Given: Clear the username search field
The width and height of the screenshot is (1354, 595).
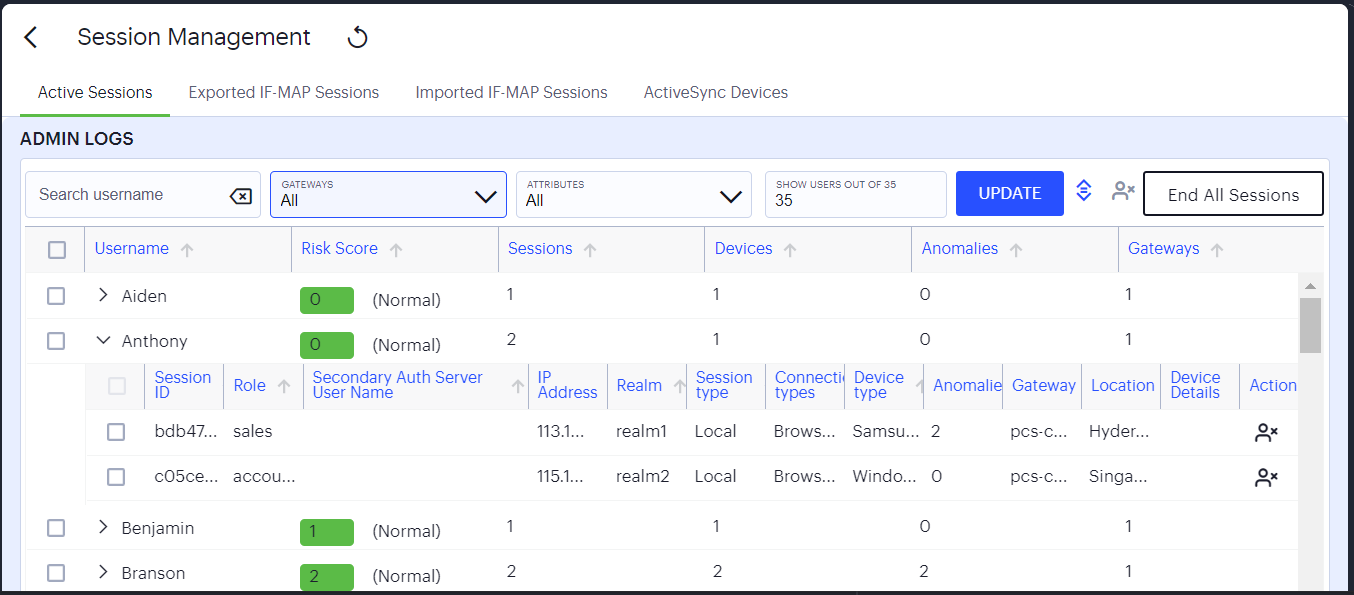Looking at the screenshot, I should pos(241,196).
